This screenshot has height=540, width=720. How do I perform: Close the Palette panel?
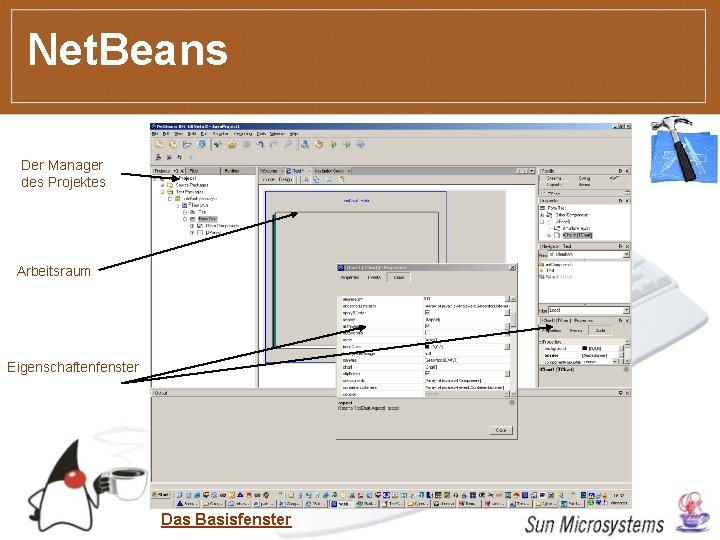tap(627, 171)
